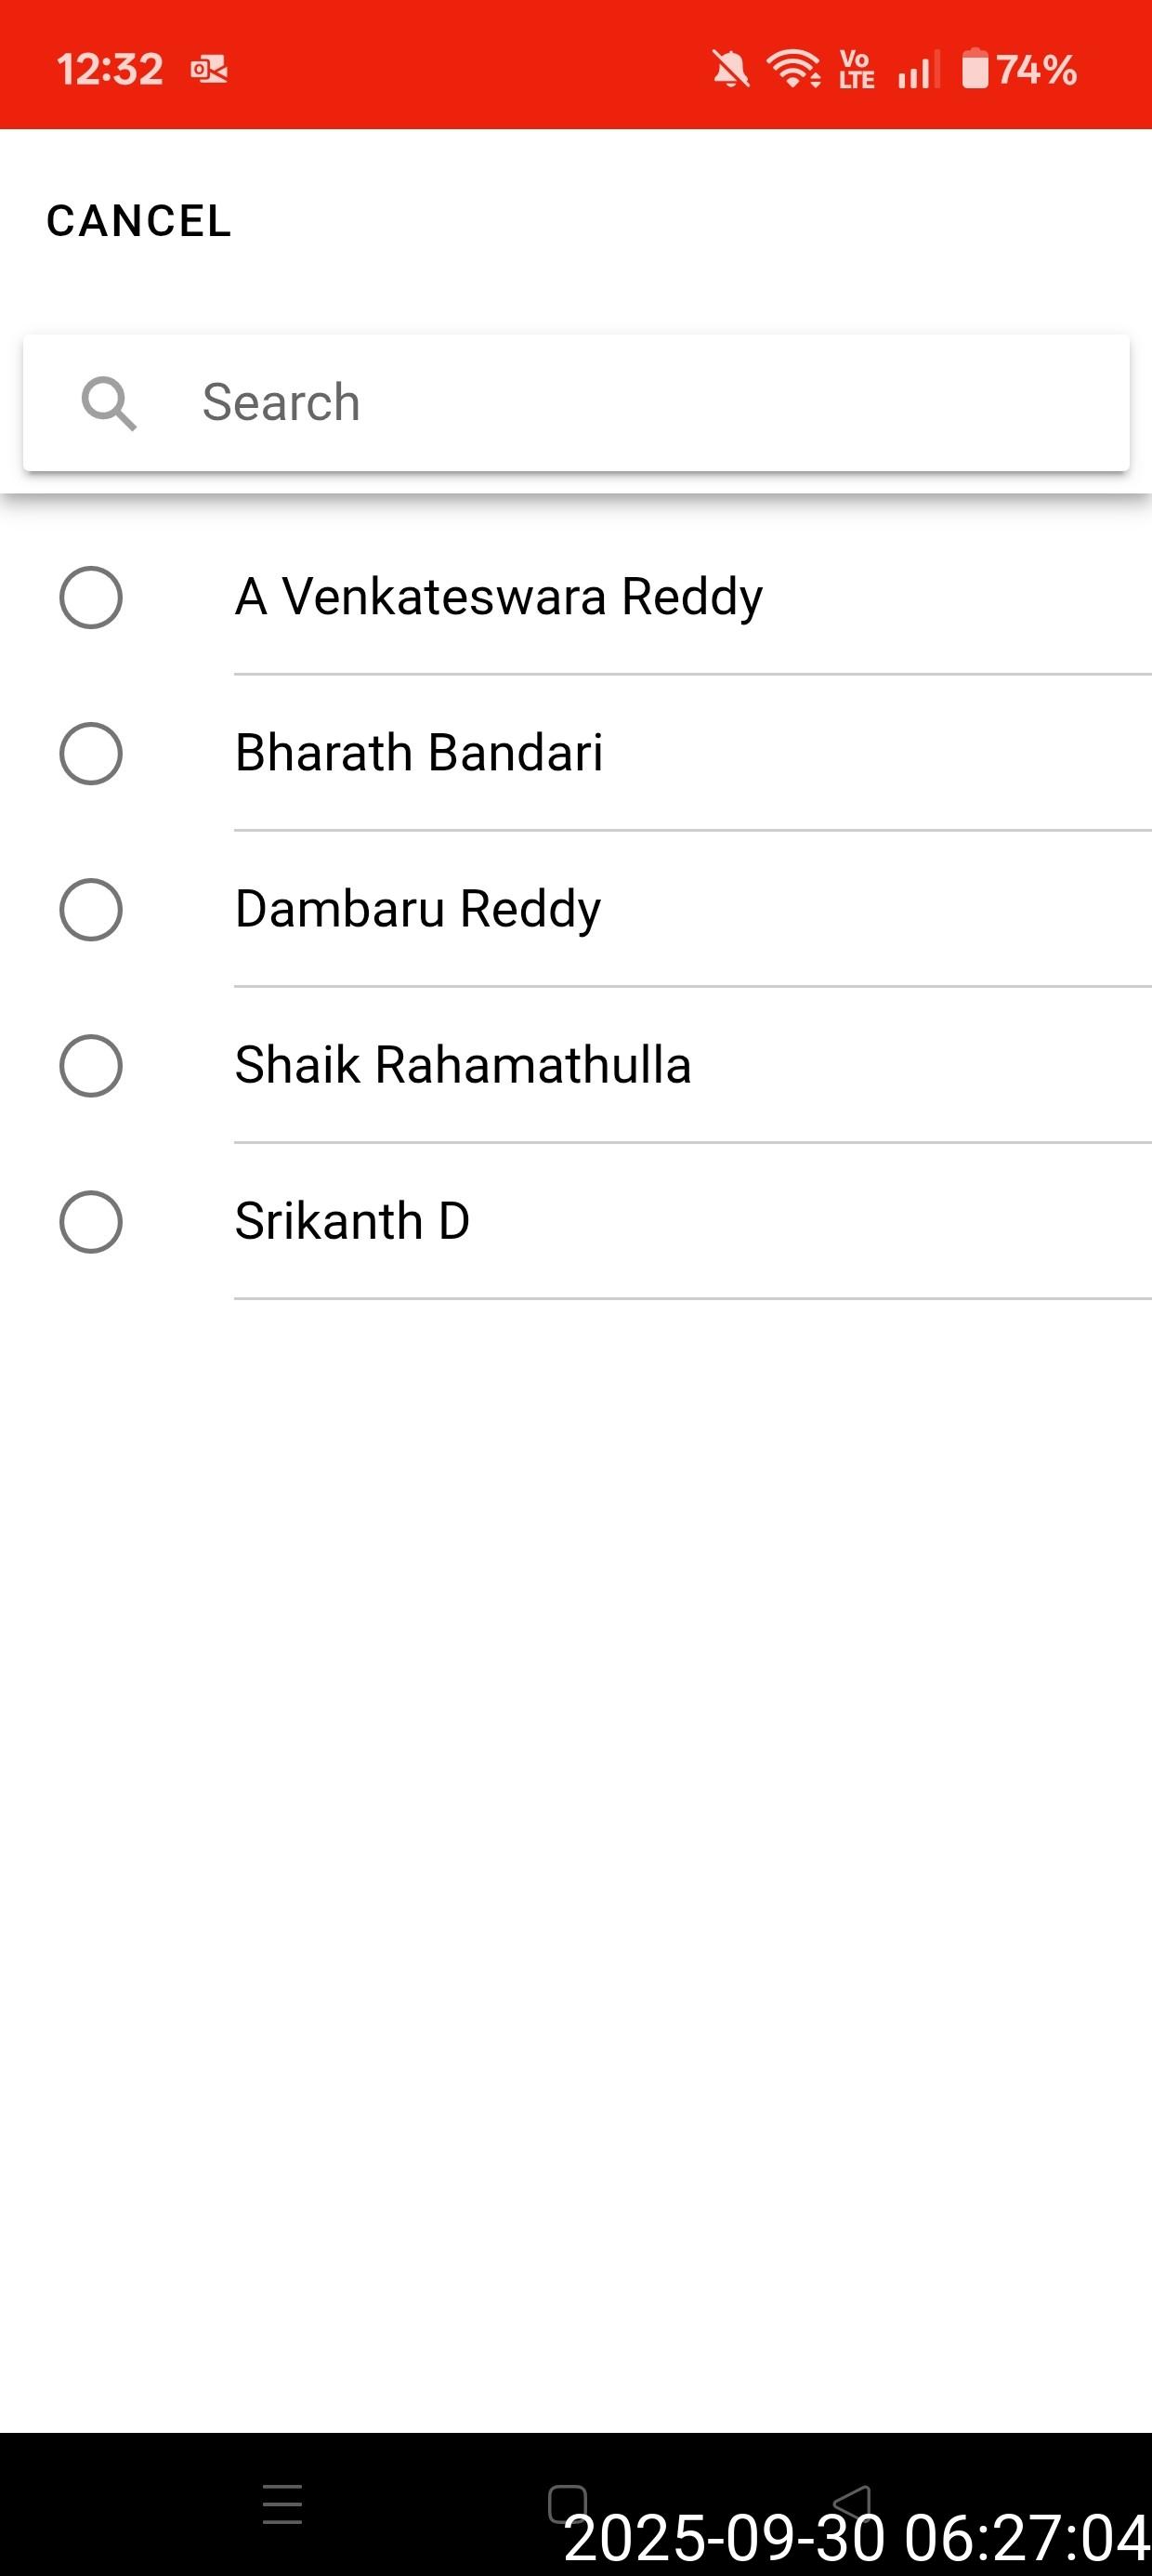Focus the Search input field
Image resolution: width=1152 pixels, height=2576 pixels.
[640, 403]
